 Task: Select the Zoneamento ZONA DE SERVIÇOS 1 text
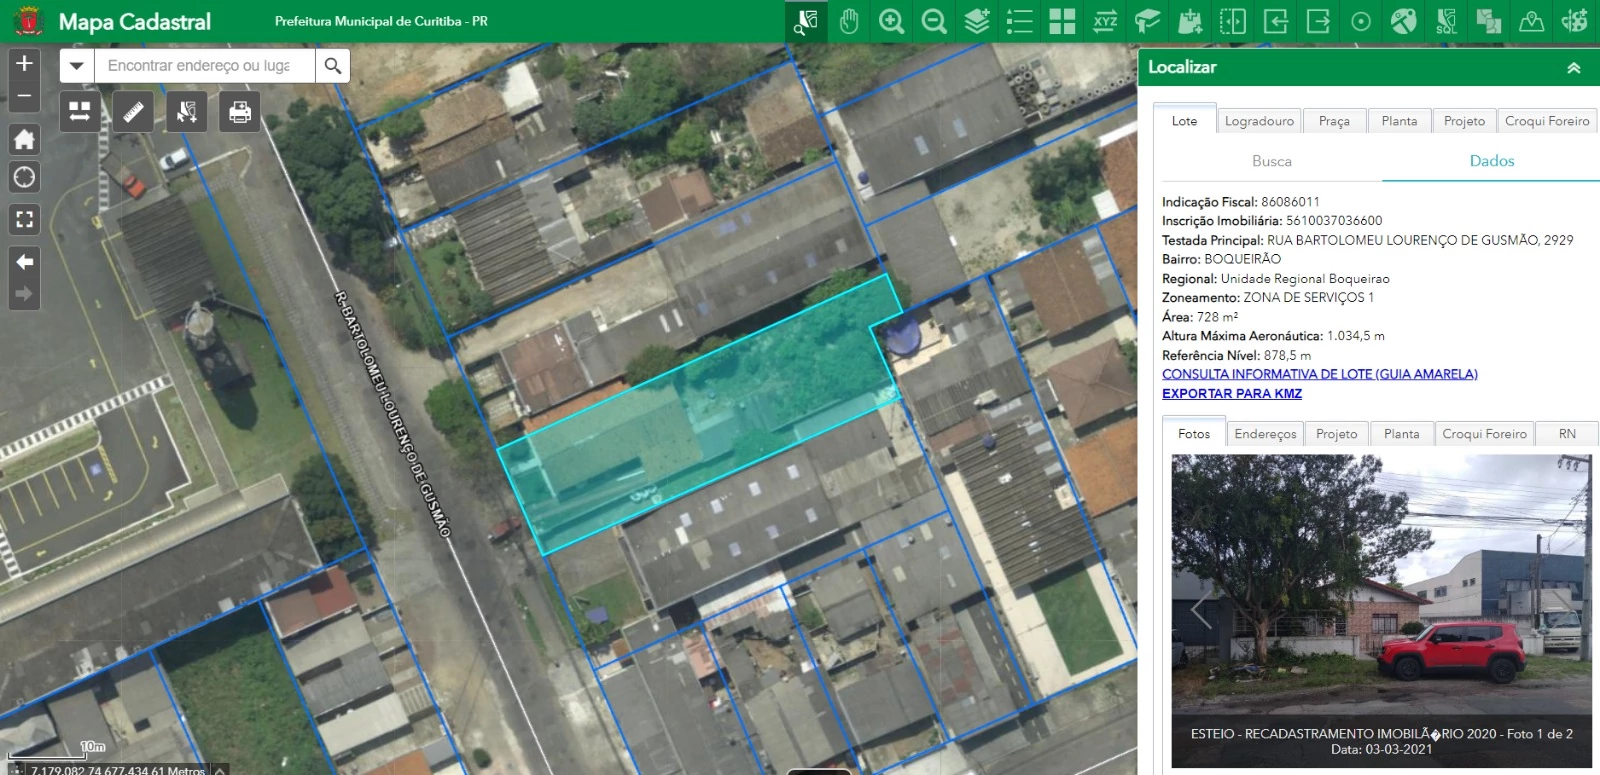(x=1268, y=298)
